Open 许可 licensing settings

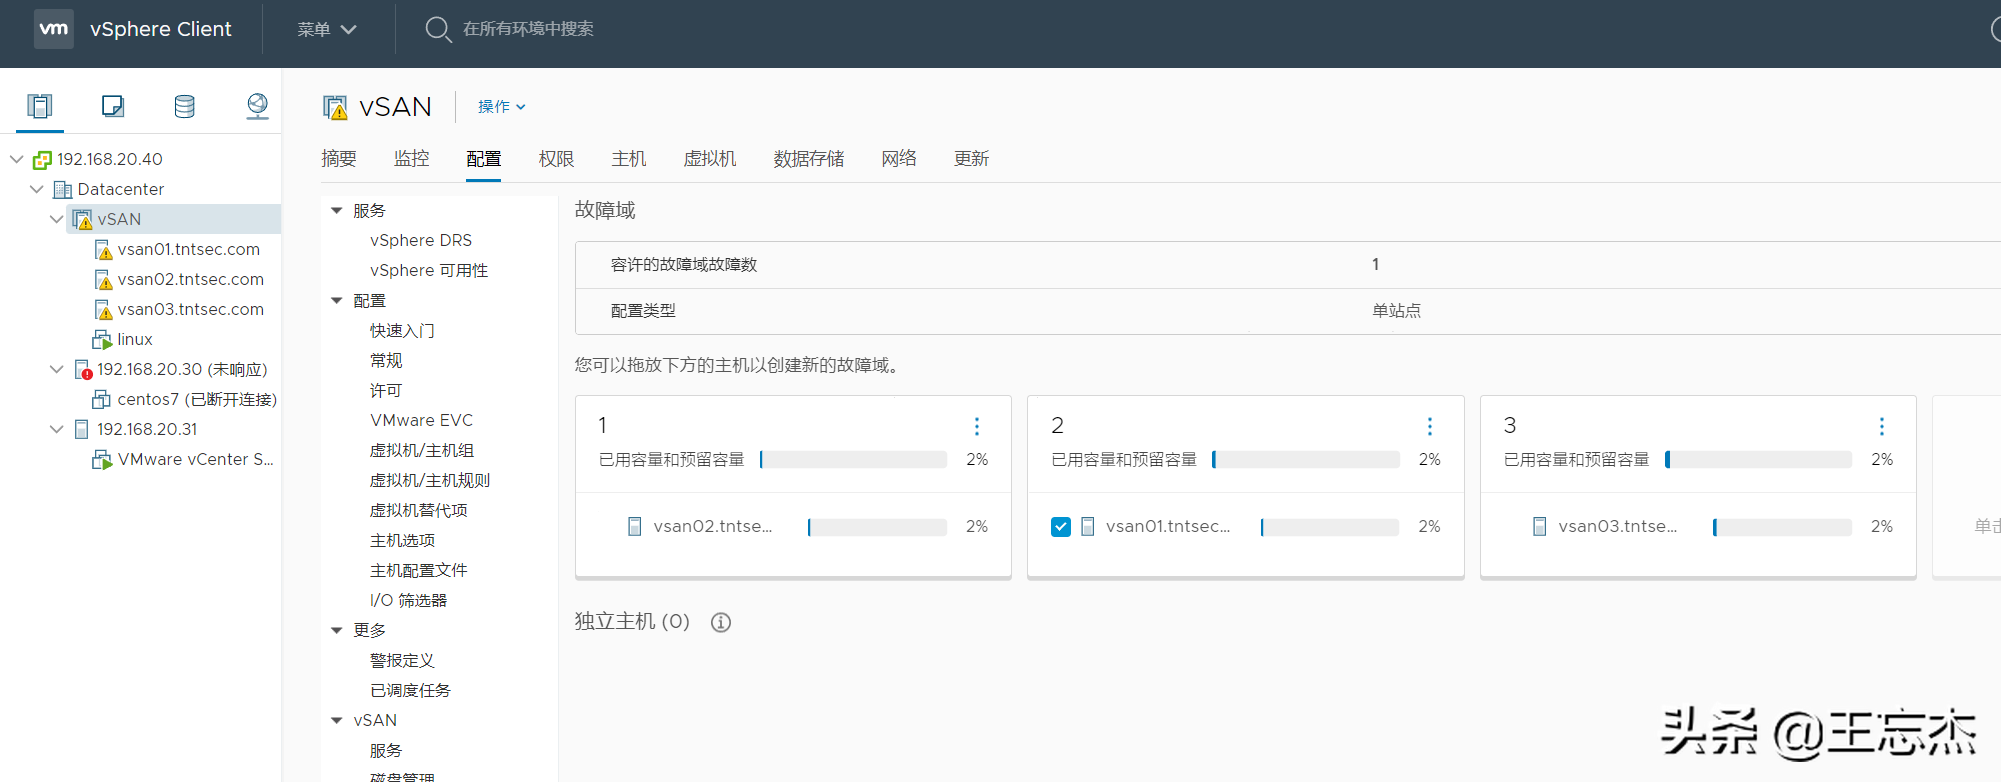[x=385, y=390]
